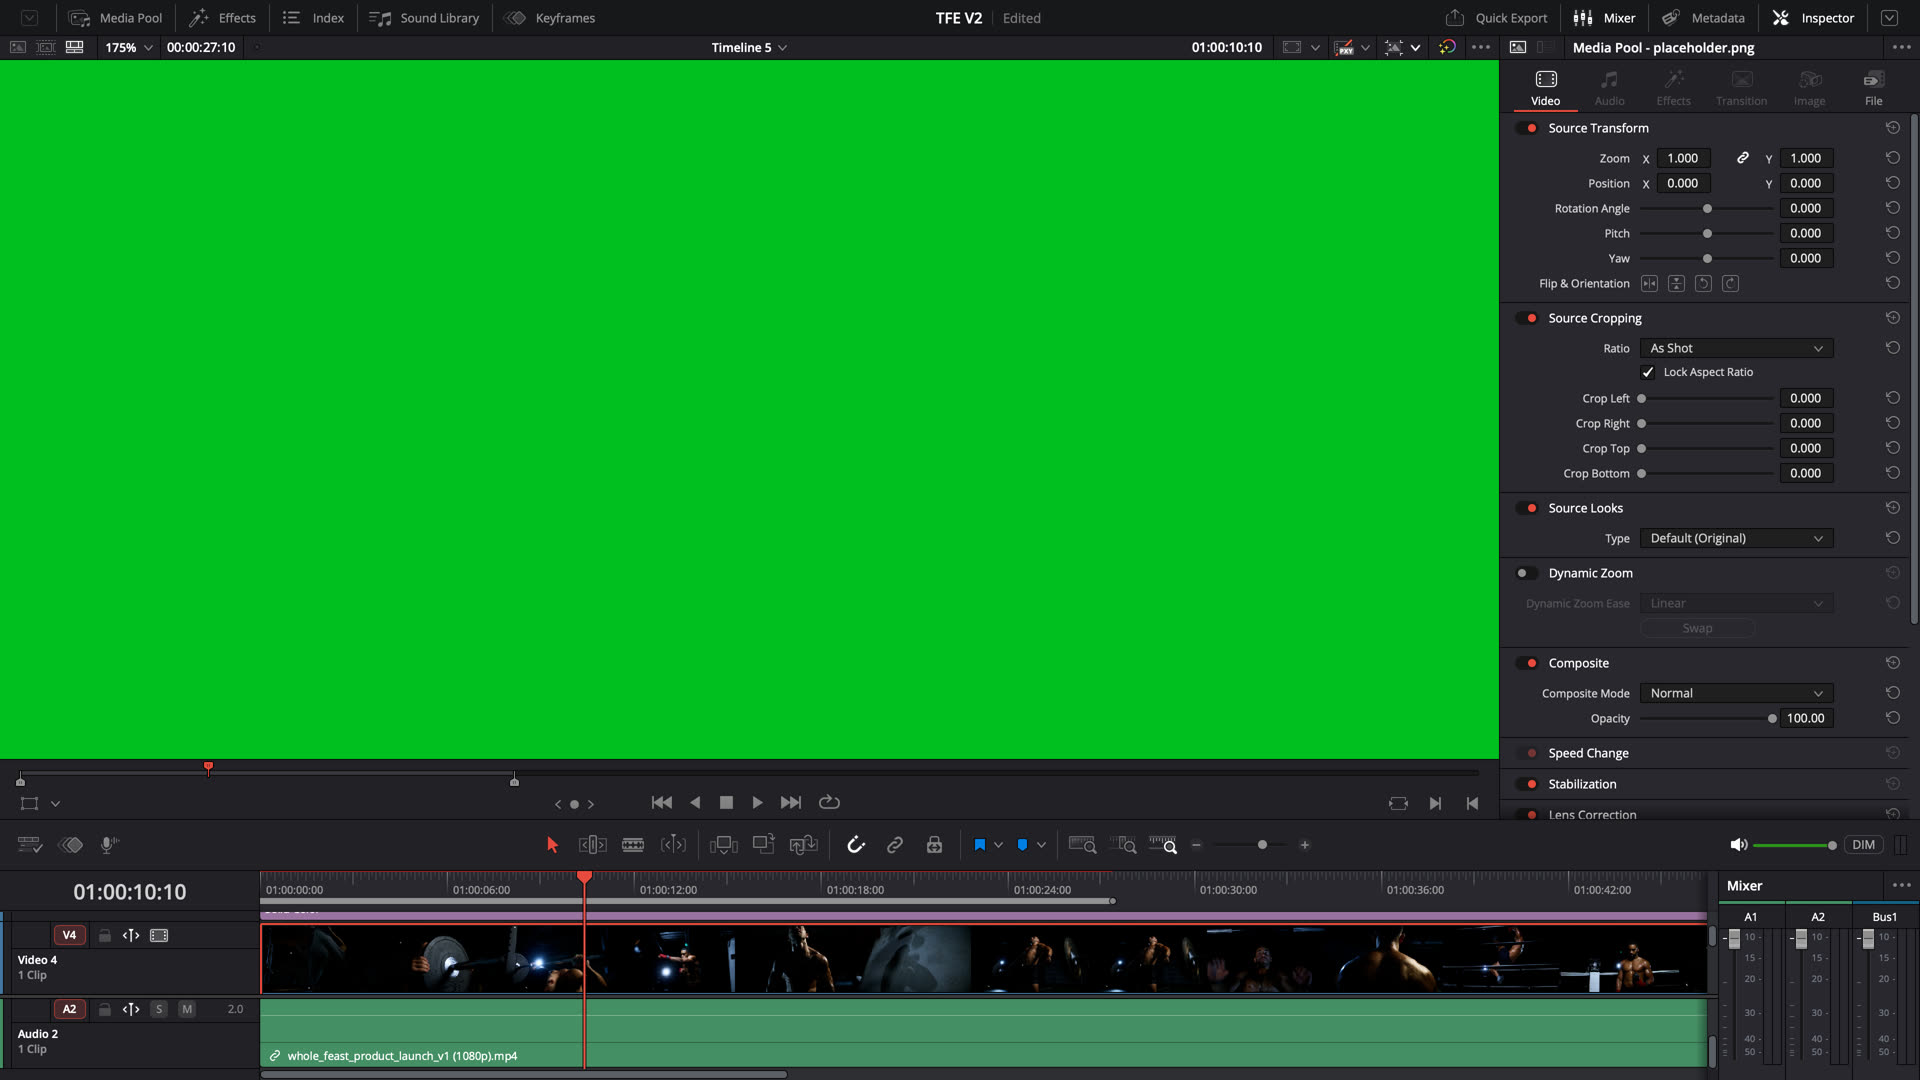Toggle Source Cropping enable switch
The height and width of the screenshot is (1080, 1920).
click(x=1527, y=318)
